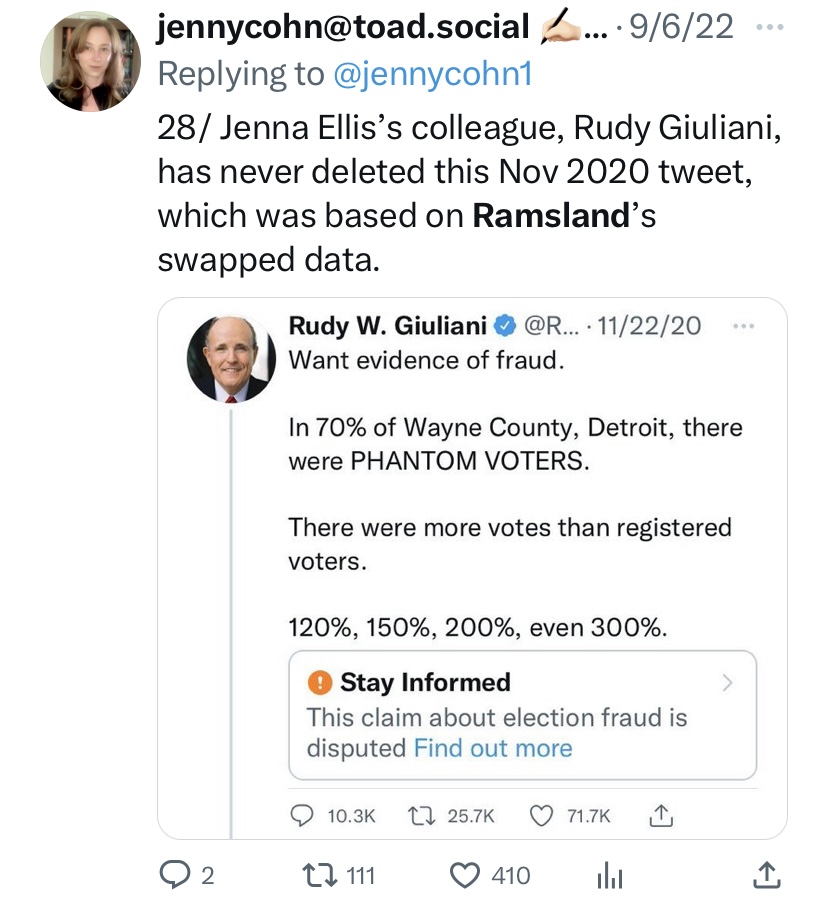Like the jennycohn tweet

point(466,876)
